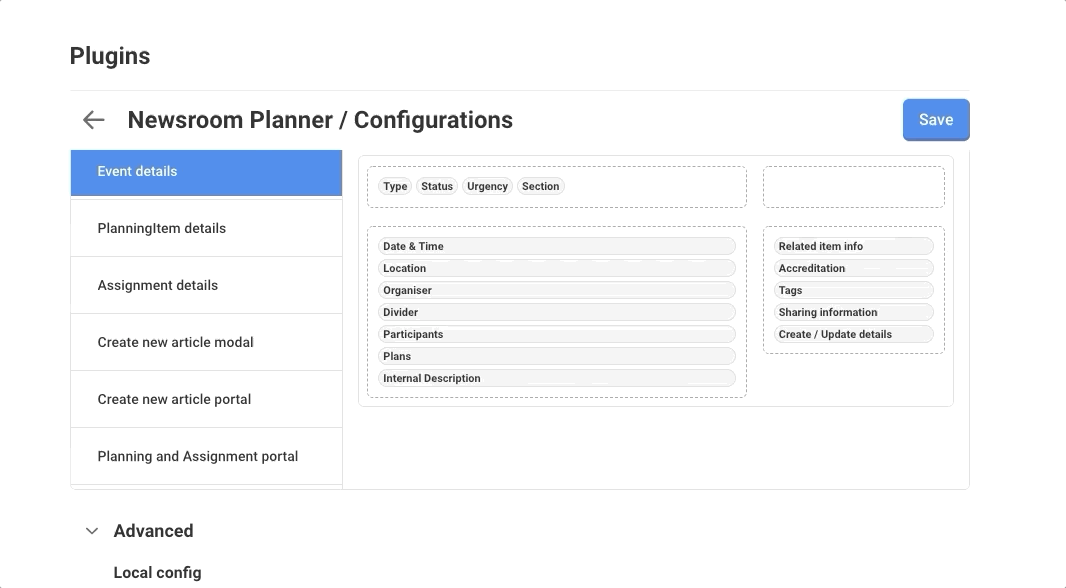Click the Urgency field chip
Viewport: 1066px width, 588px height.
(487, 186)
